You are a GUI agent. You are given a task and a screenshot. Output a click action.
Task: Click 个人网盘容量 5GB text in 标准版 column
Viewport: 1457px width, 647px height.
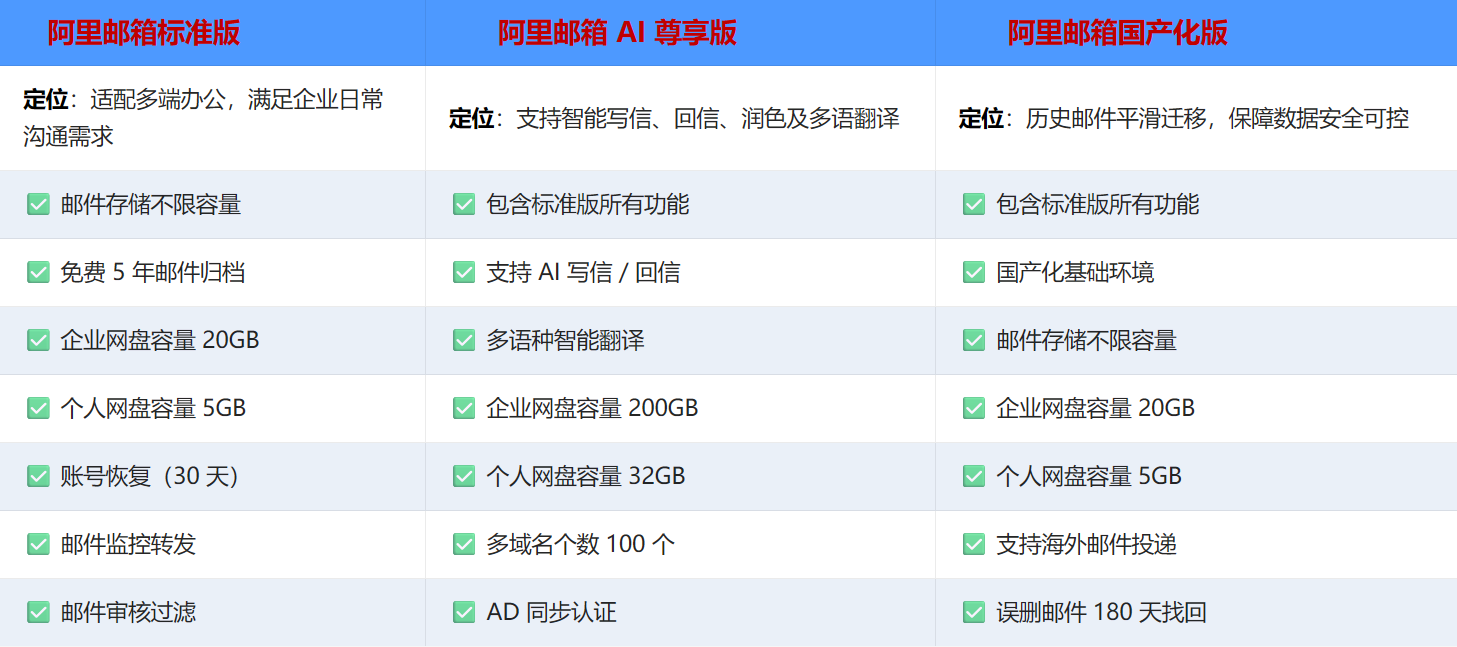point(153,408)
